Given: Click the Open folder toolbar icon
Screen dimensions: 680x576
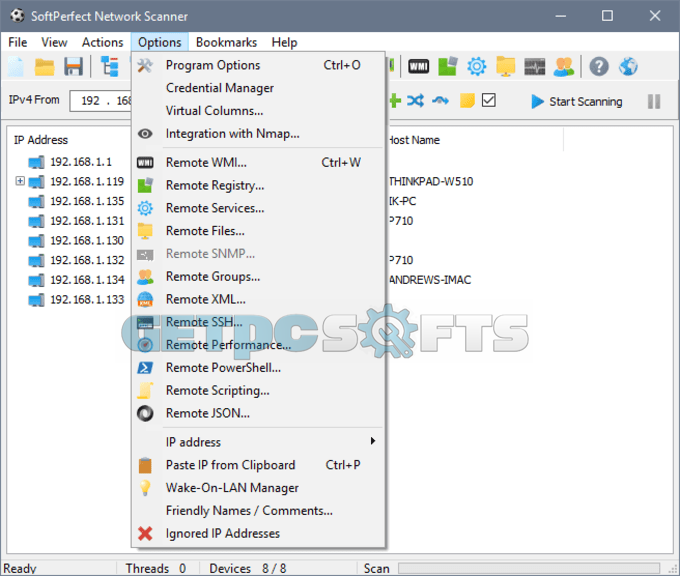Looking at the screenshot, I should (x=44, y=67).
